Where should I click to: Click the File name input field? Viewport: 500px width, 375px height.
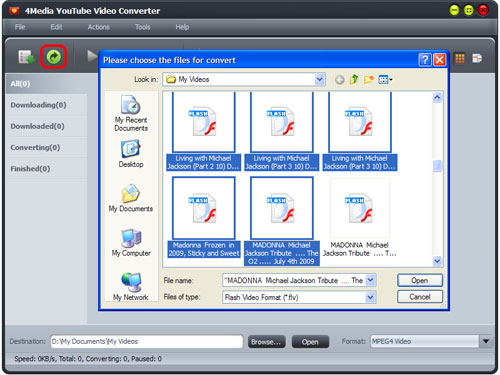pyautogui.click(x=294, y=280)
